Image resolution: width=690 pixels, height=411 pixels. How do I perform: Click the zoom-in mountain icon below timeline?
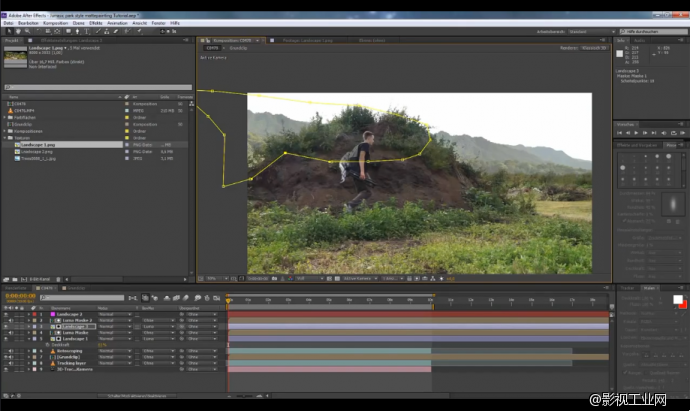click(x=260, y=396)
